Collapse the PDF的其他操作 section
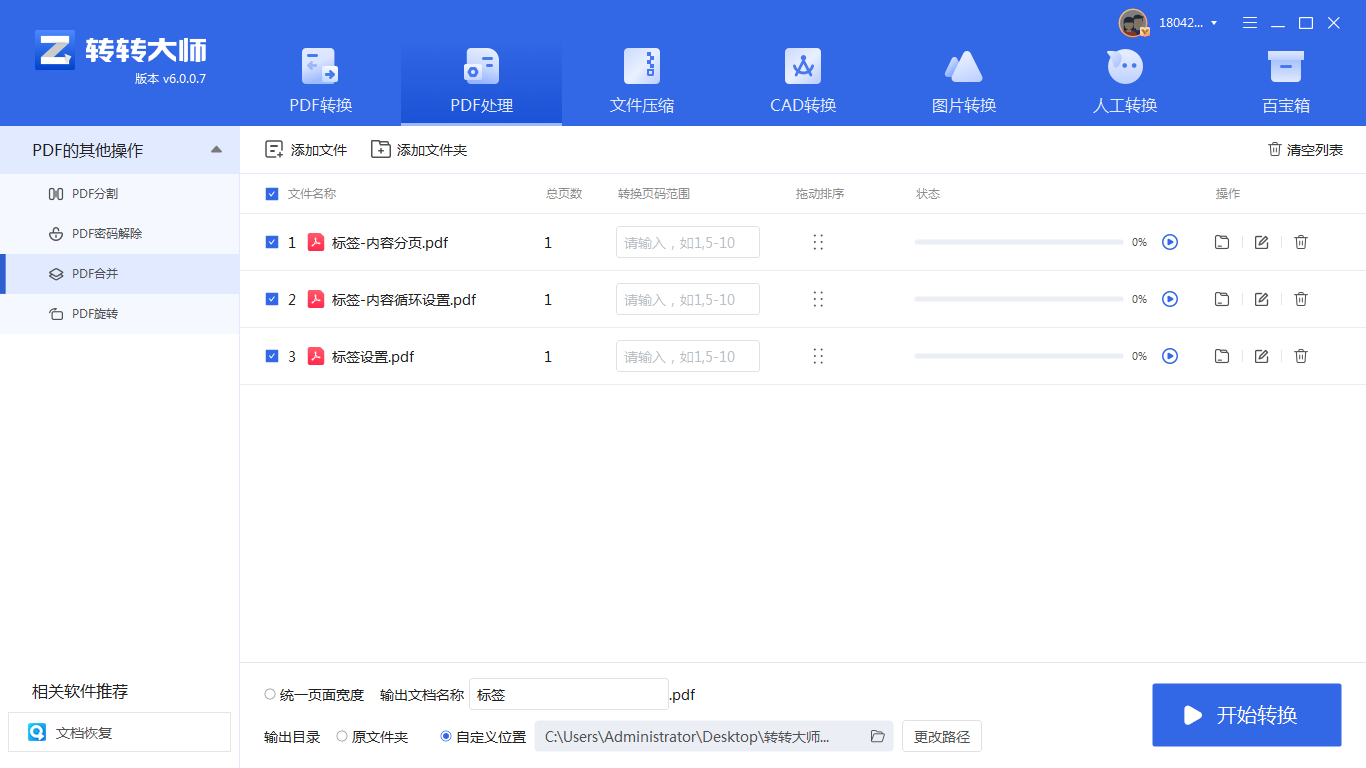Screen dimensions: 1366x768 216,150
